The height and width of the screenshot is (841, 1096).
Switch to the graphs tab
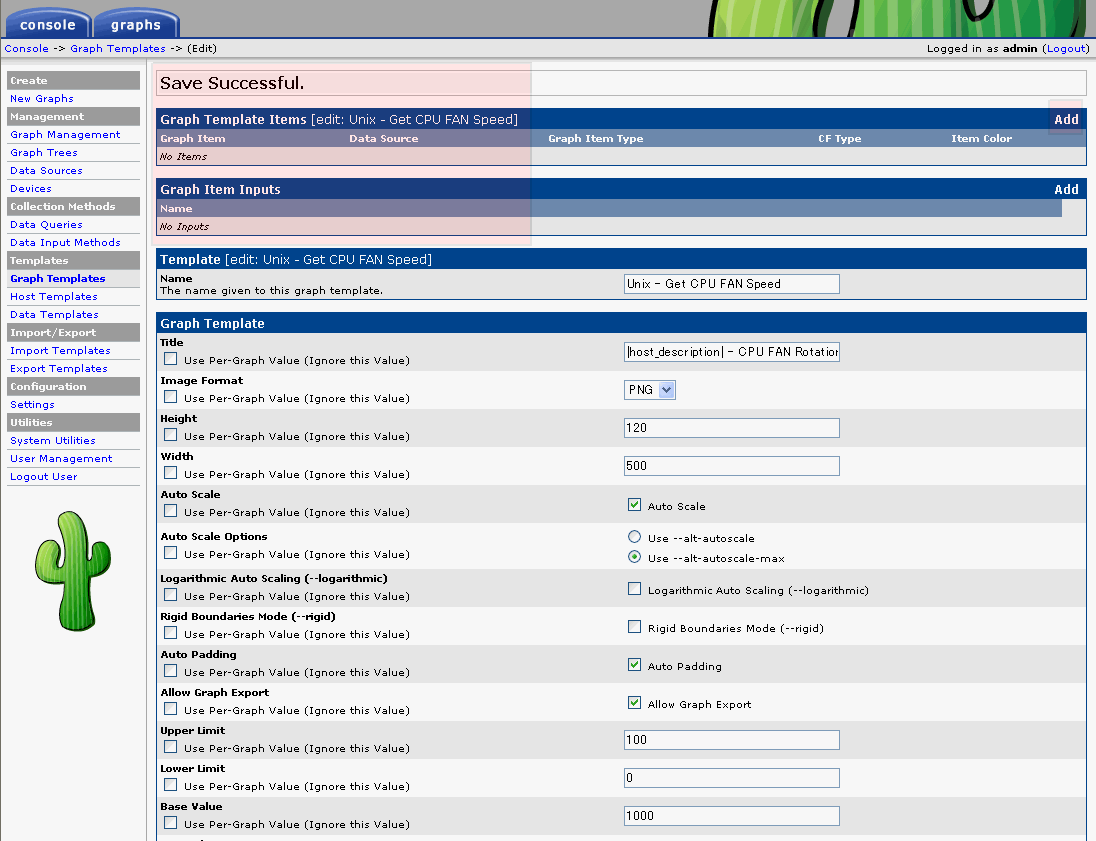click(135, 25)
